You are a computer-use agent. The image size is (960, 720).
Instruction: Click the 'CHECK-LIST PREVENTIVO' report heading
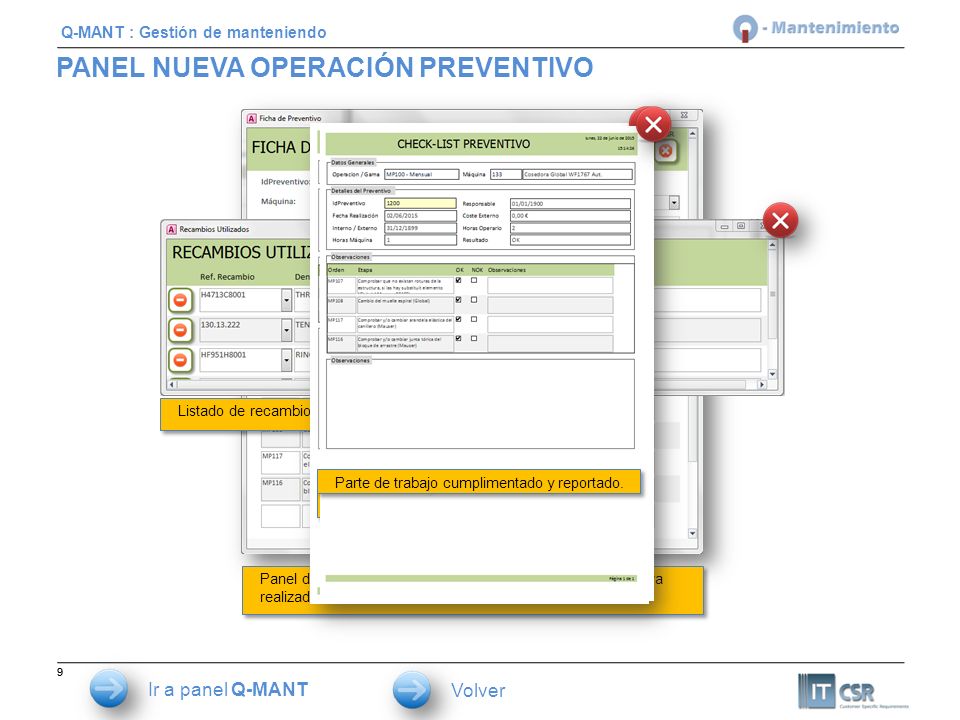[463, 144]
